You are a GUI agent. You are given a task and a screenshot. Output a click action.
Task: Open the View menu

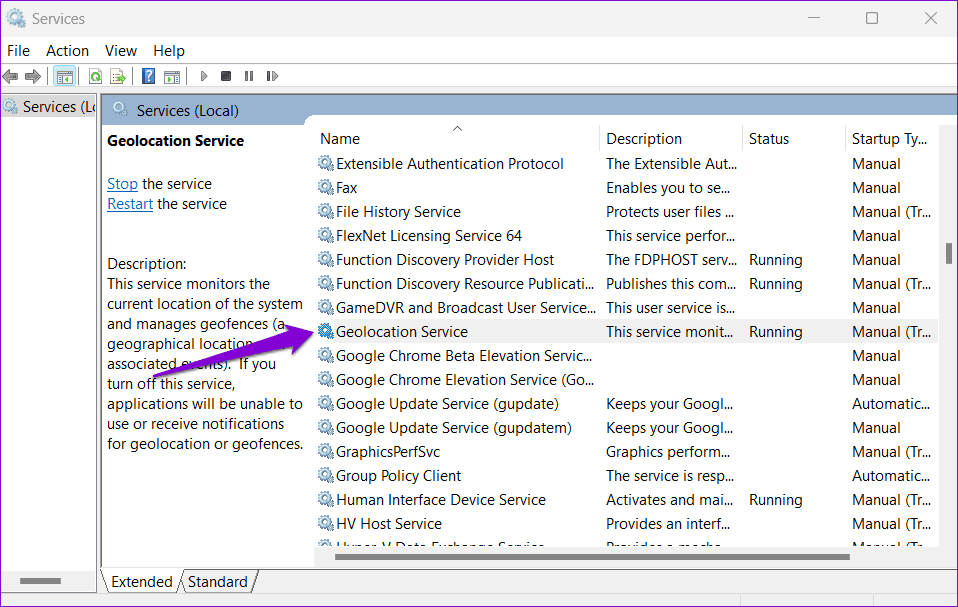[120, 51]
